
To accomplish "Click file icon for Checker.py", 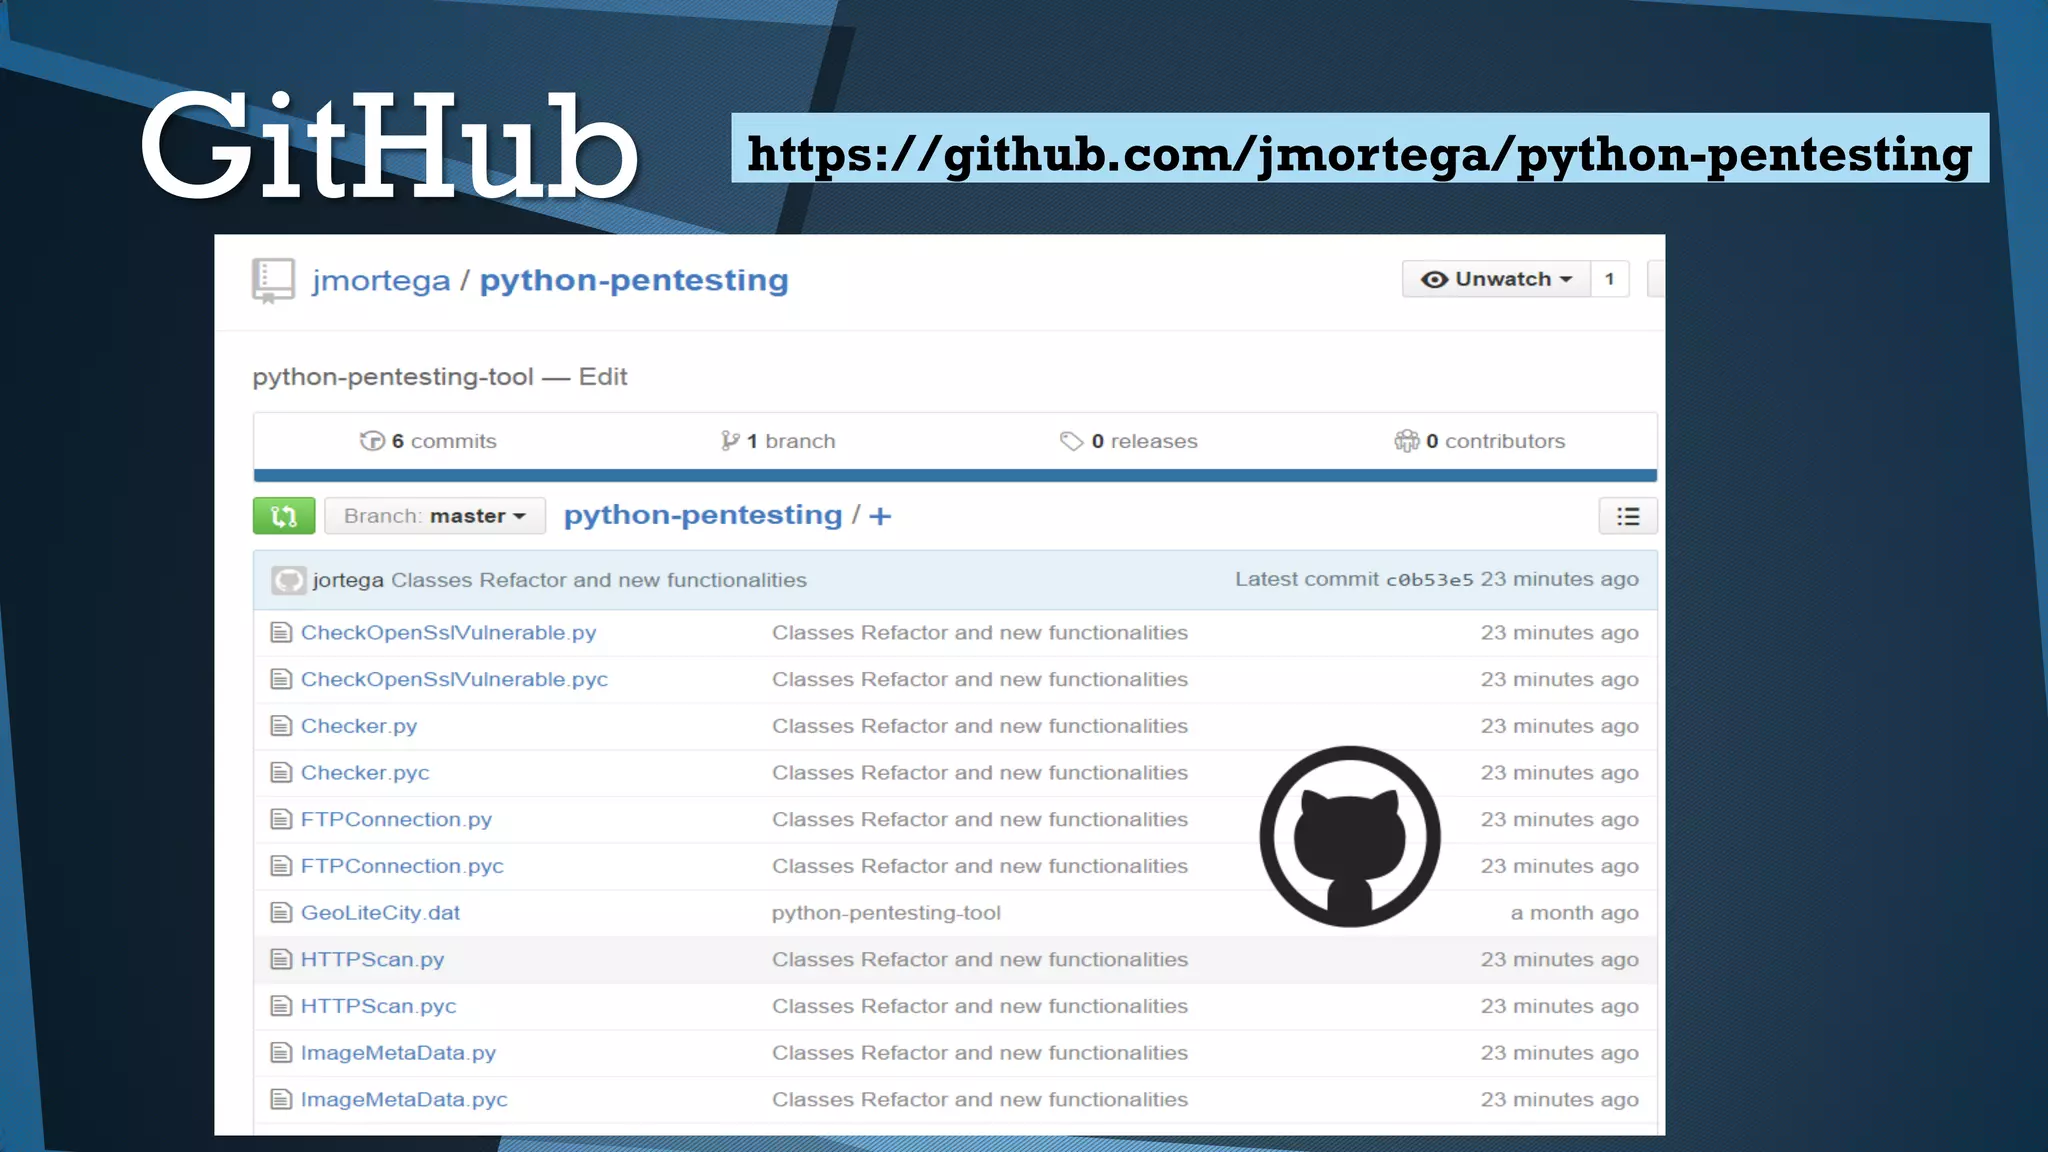I will point(281,726).
